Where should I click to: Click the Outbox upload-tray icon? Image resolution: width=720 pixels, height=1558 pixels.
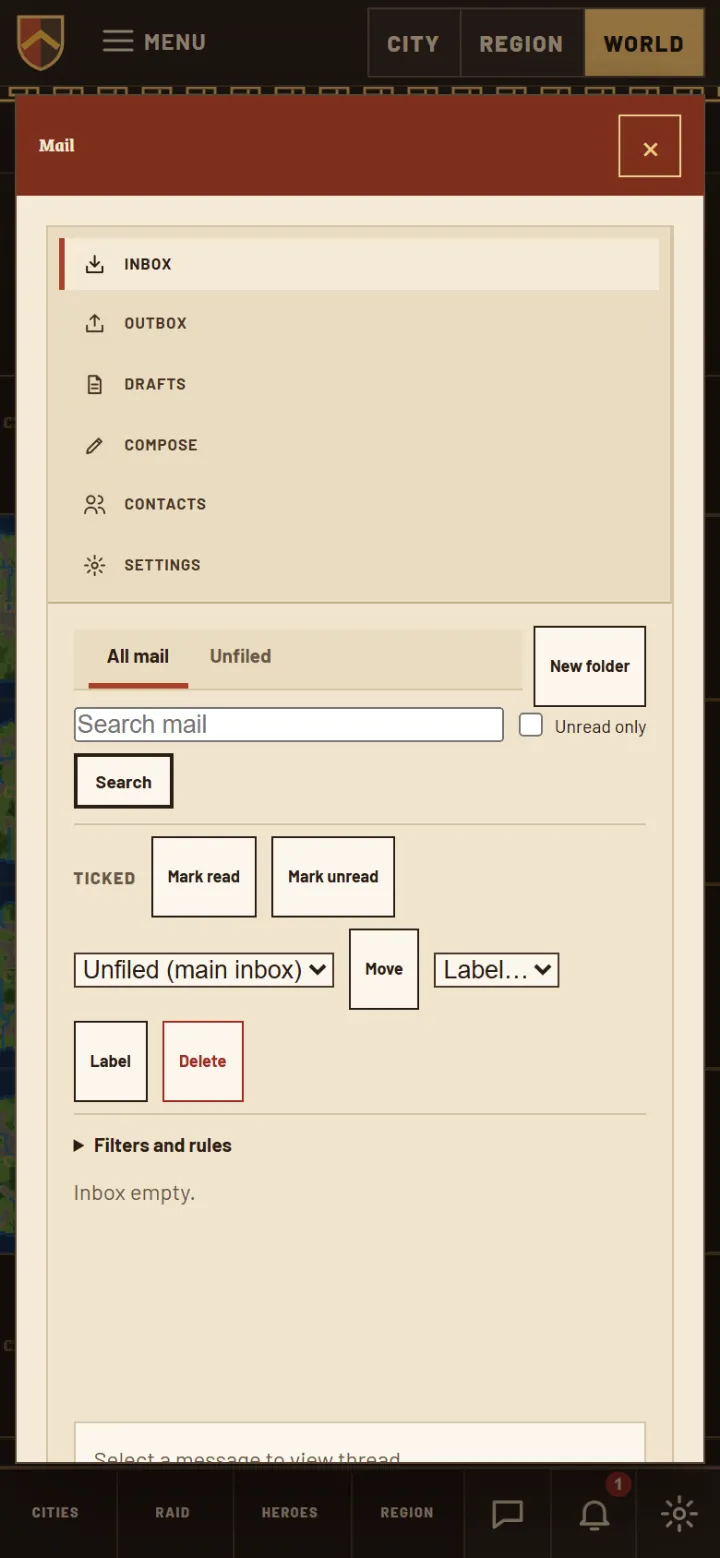(x=94, y=324)
